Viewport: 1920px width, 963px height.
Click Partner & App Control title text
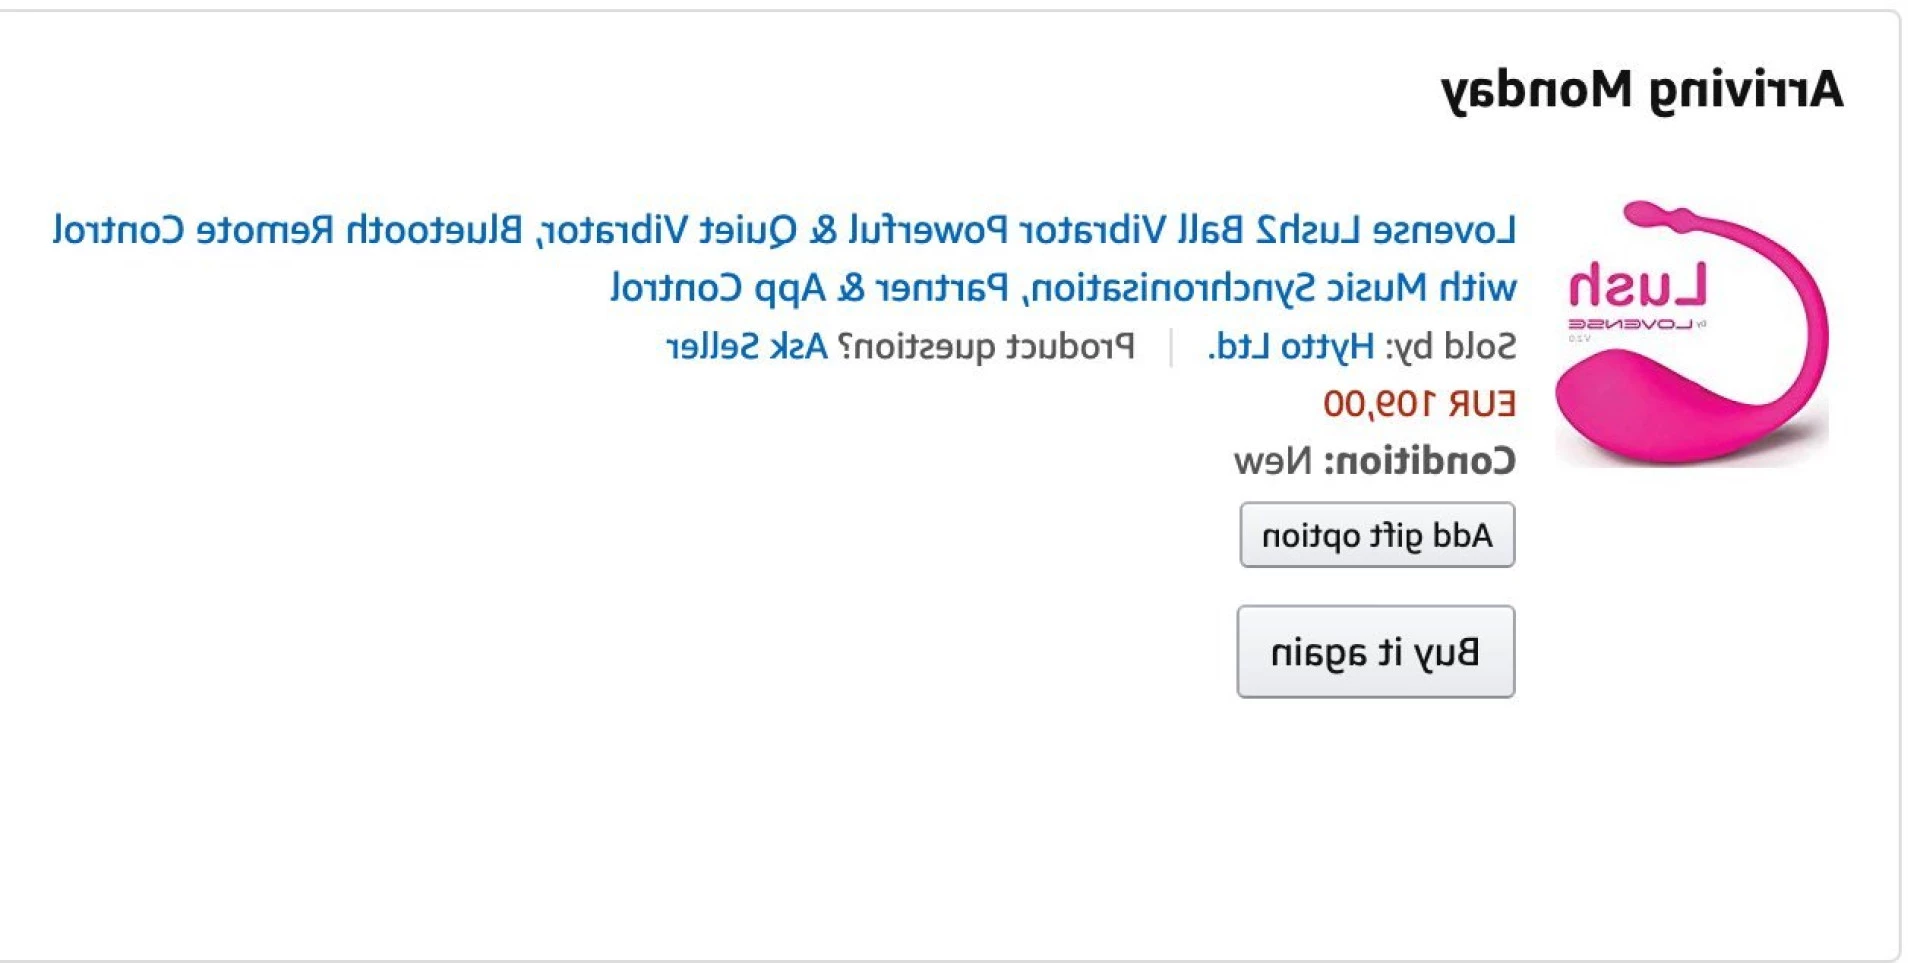coord(809,289)
